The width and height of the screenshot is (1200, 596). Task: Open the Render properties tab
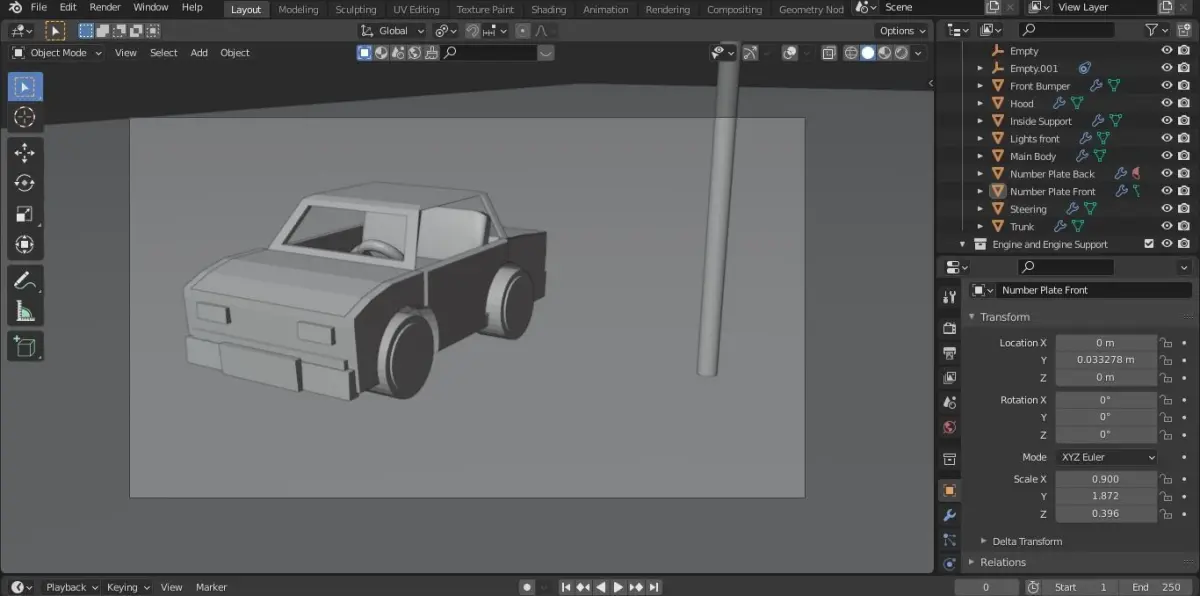tap(949, 328)
